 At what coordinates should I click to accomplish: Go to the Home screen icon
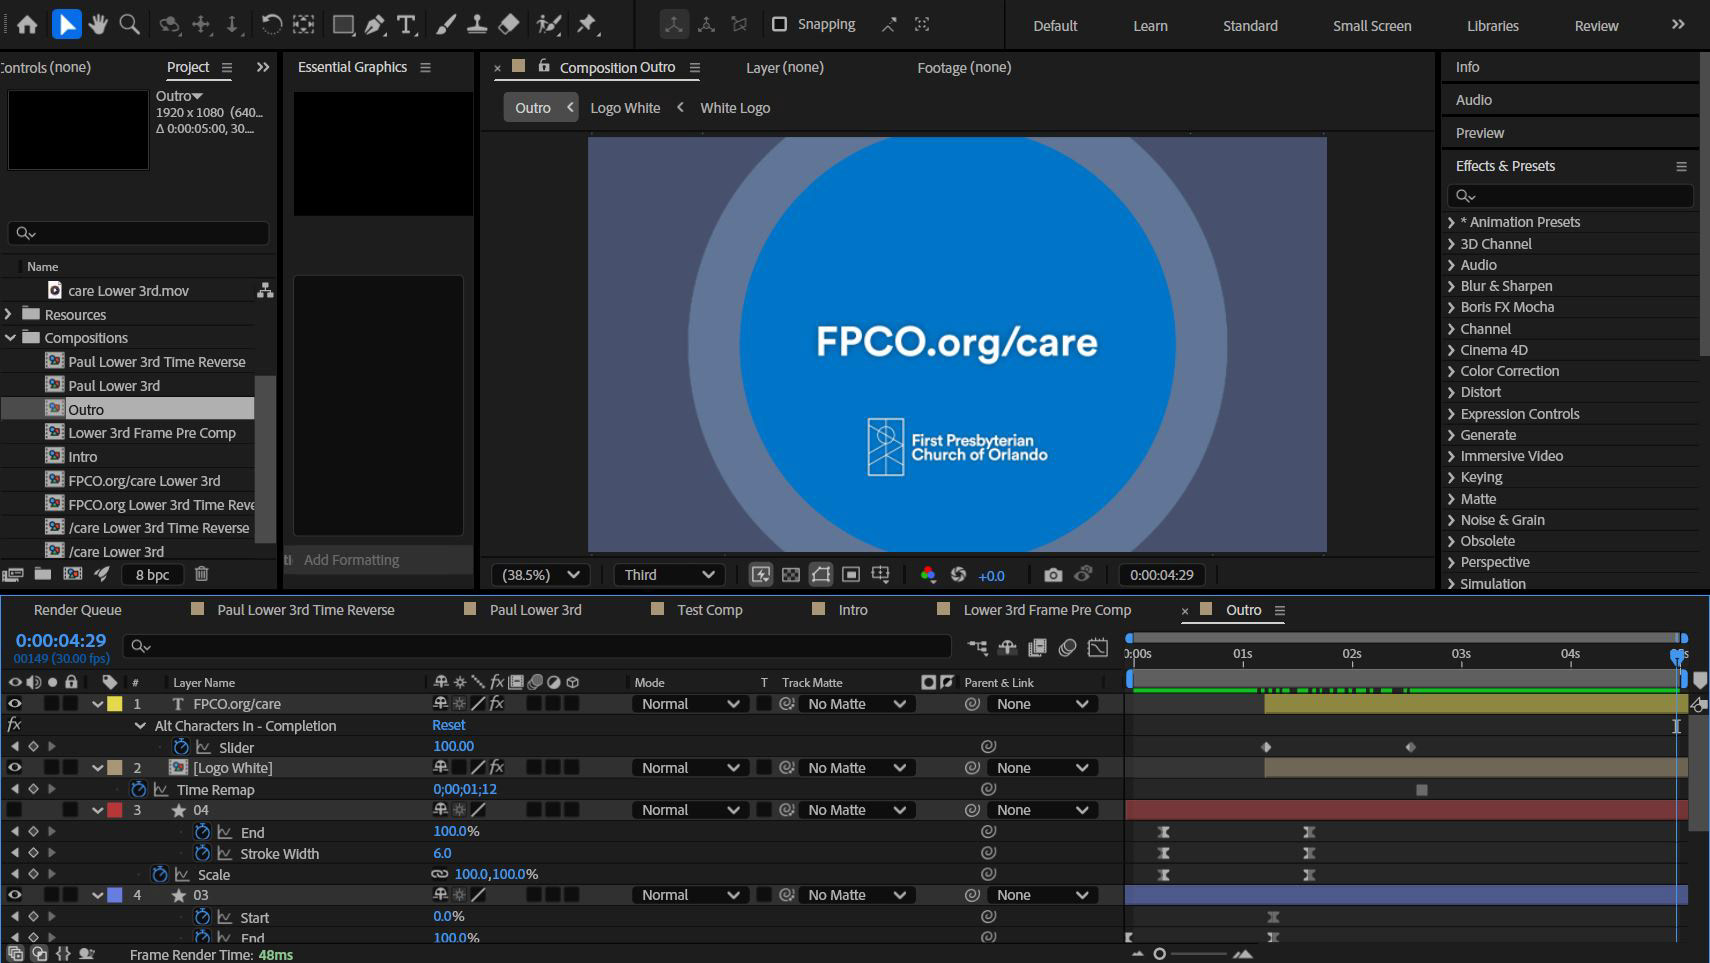pos(28,24)
